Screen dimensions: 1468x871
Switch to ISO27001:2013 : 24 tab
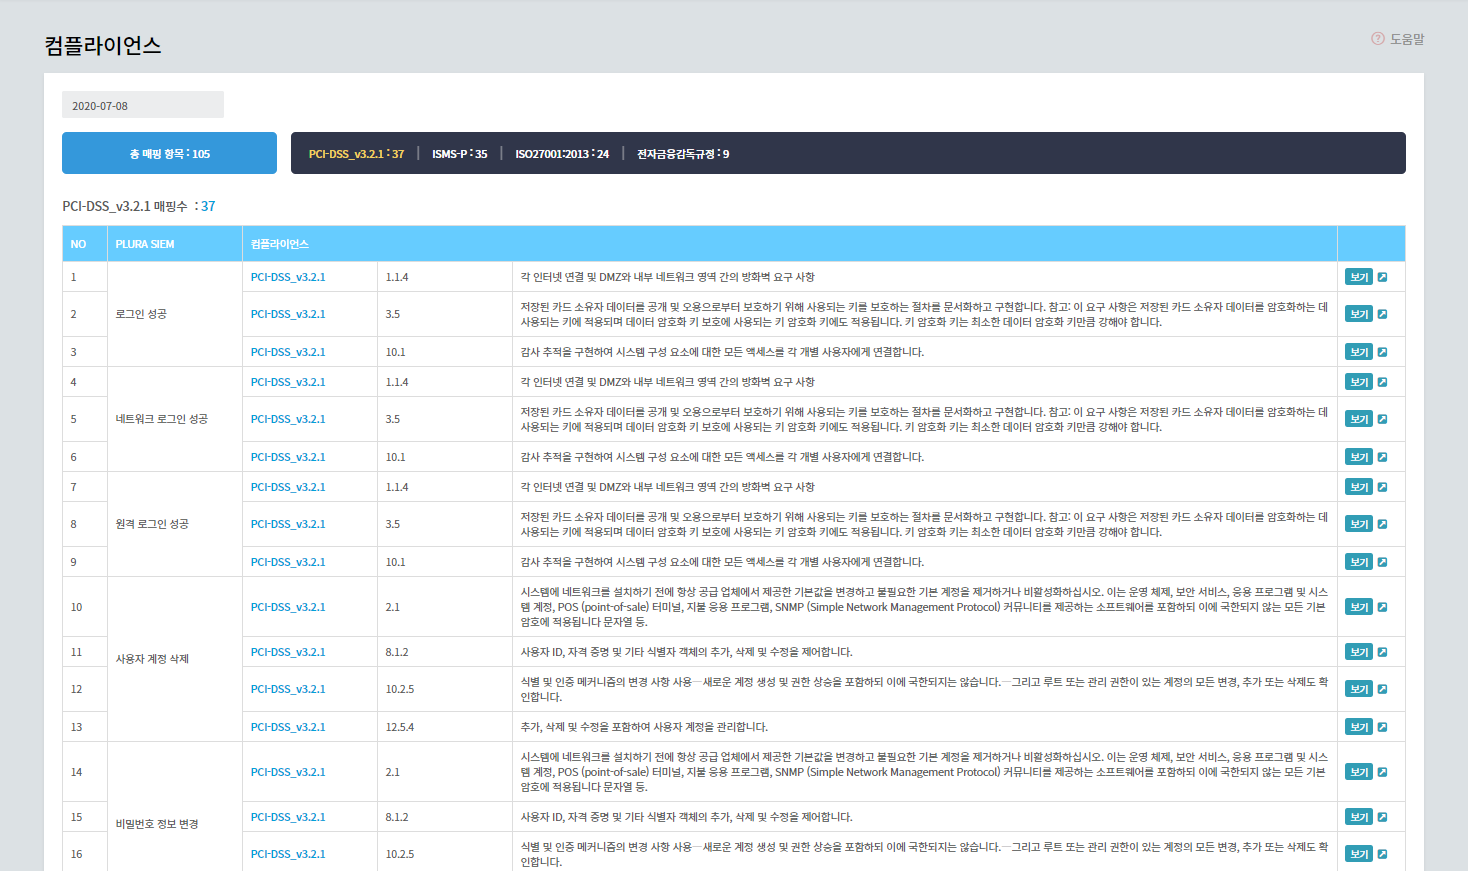pos(562,154)
